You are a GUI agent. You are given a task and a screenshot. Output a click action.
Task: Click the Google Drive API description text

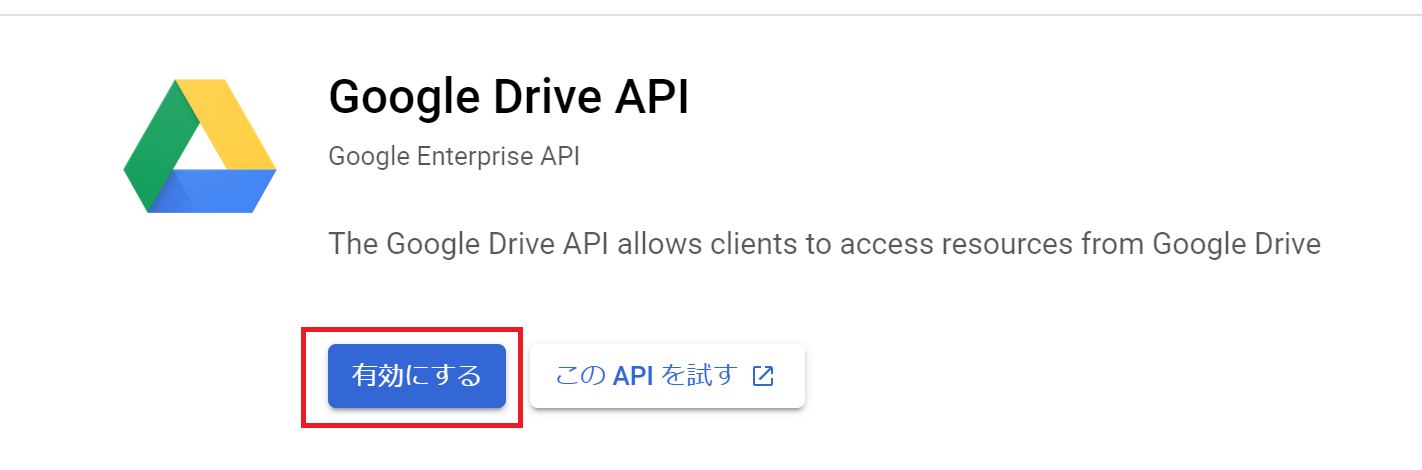pos(824,244)
